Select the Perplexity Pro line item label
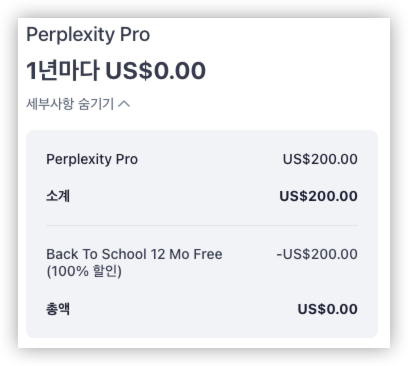Viewport: 408px width, 366px height. point(92,159)
